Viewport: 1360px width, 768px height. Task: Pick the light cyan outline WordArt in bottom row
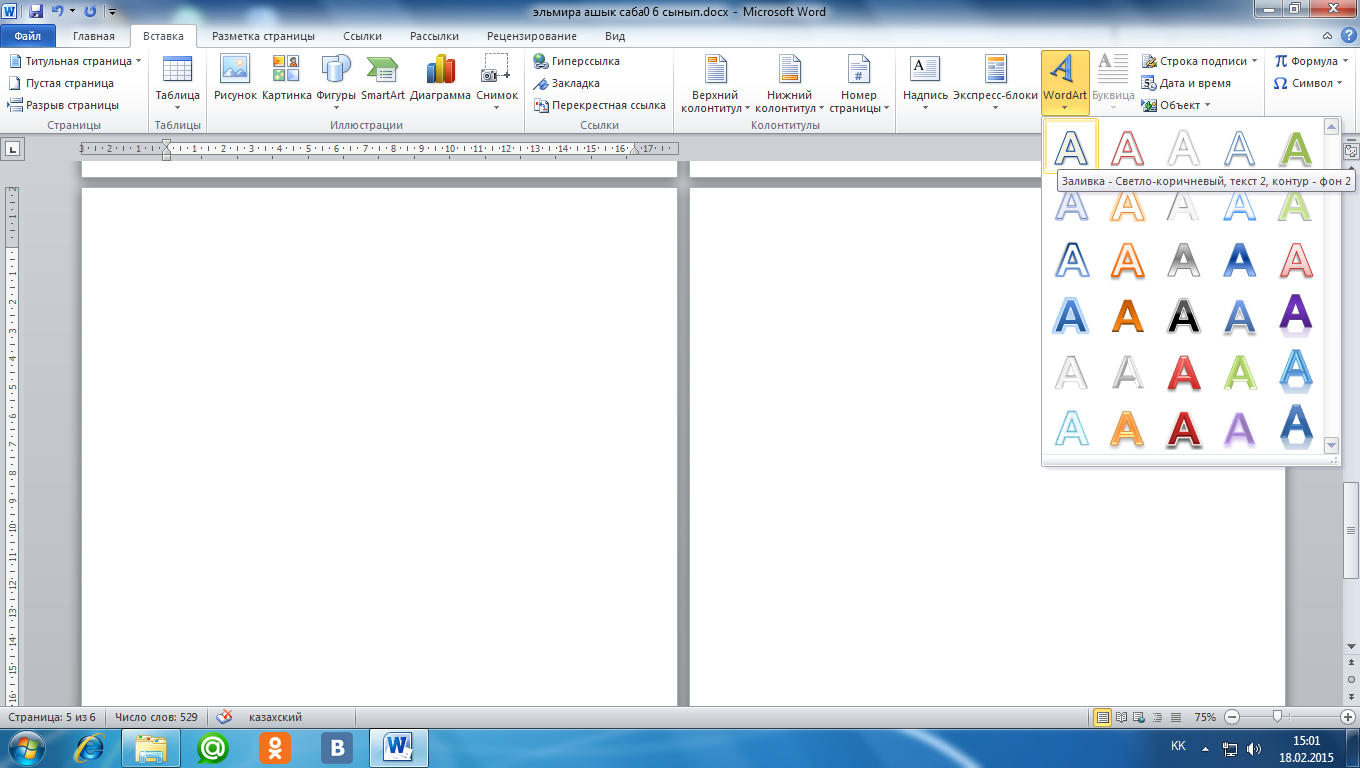(1071, 428)
